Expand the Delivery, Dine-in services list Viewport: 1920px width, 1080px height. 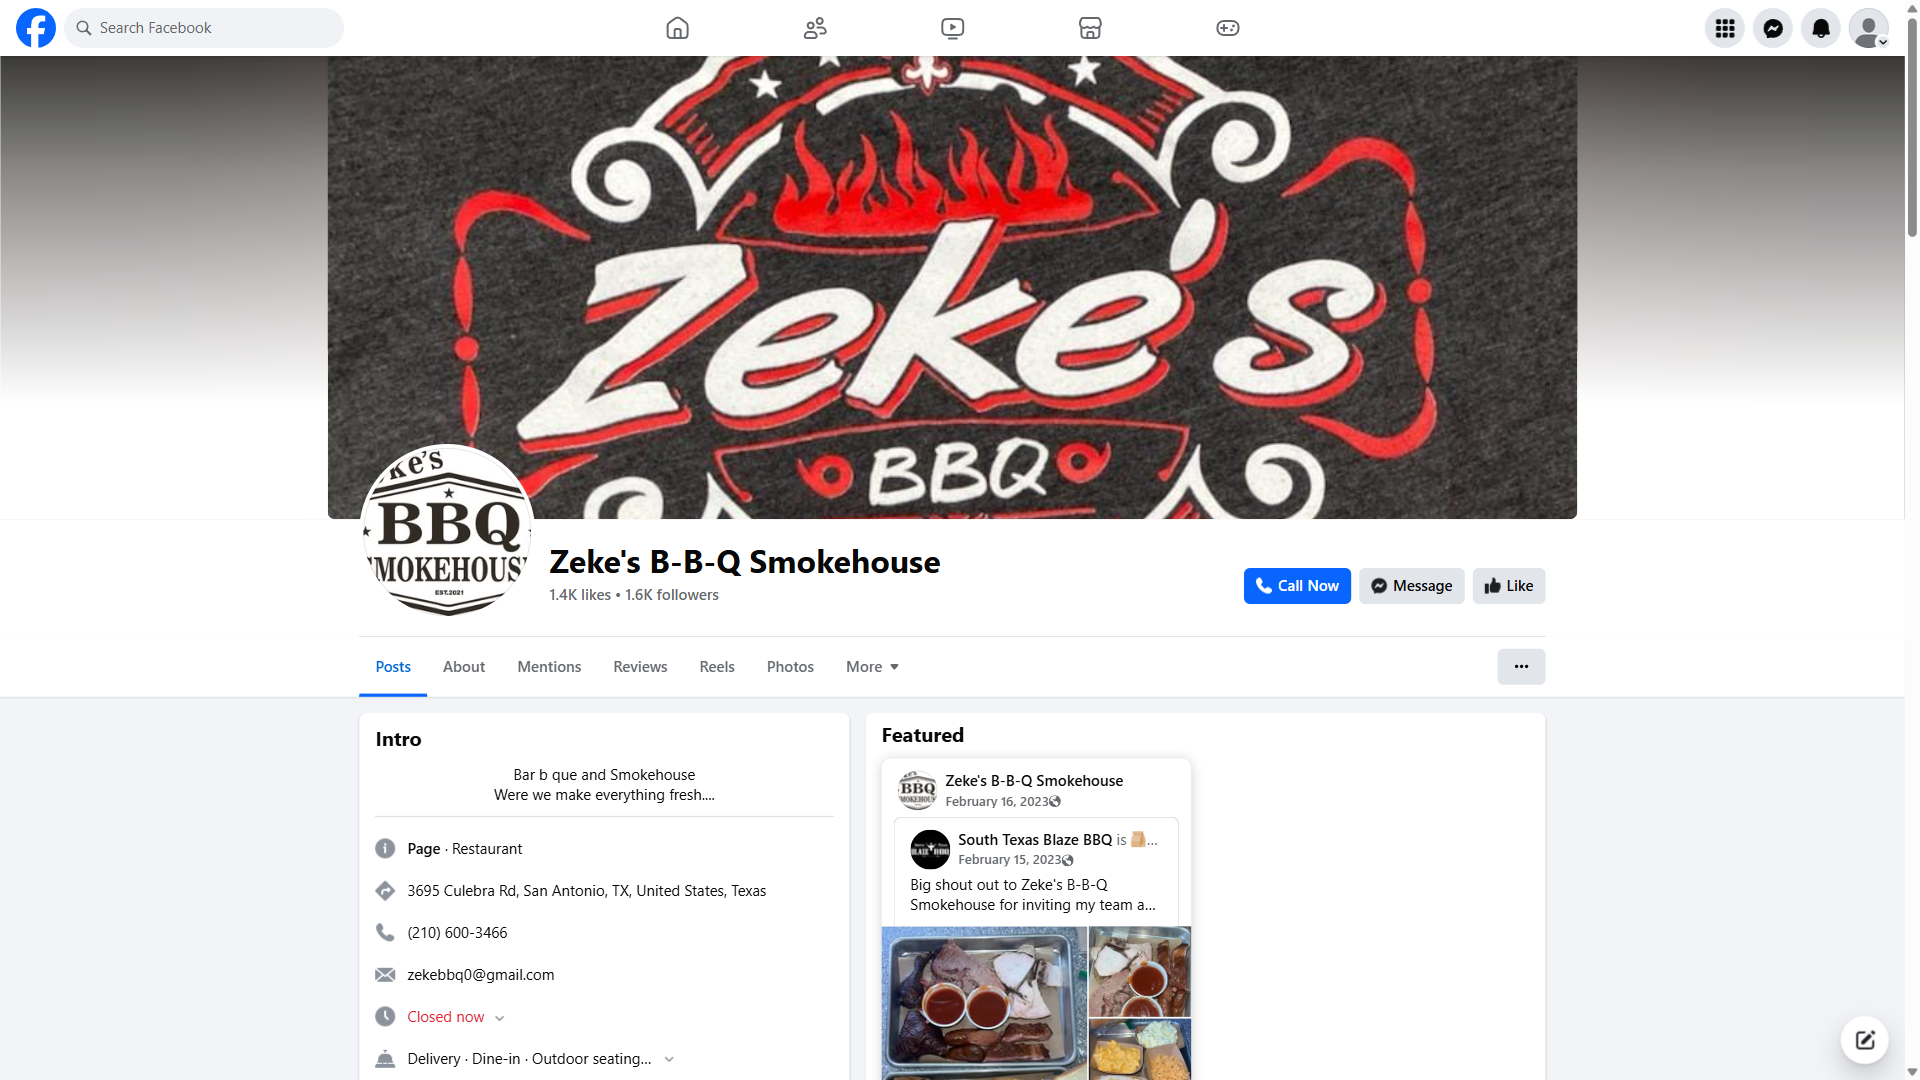(669, 1060)
